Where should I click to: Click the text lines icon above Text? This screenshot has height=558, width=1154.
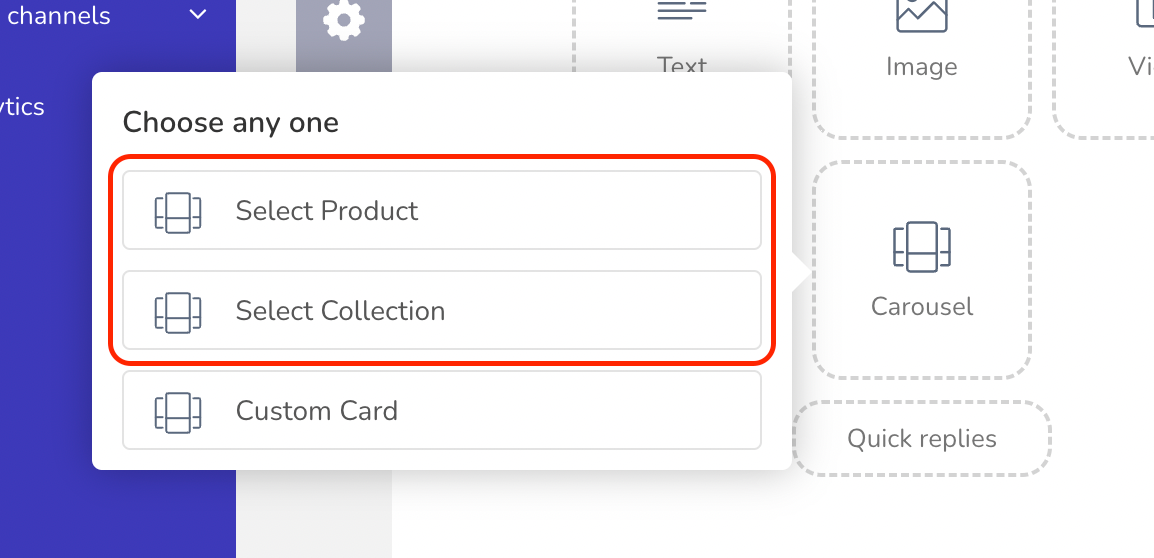[682, 10]
